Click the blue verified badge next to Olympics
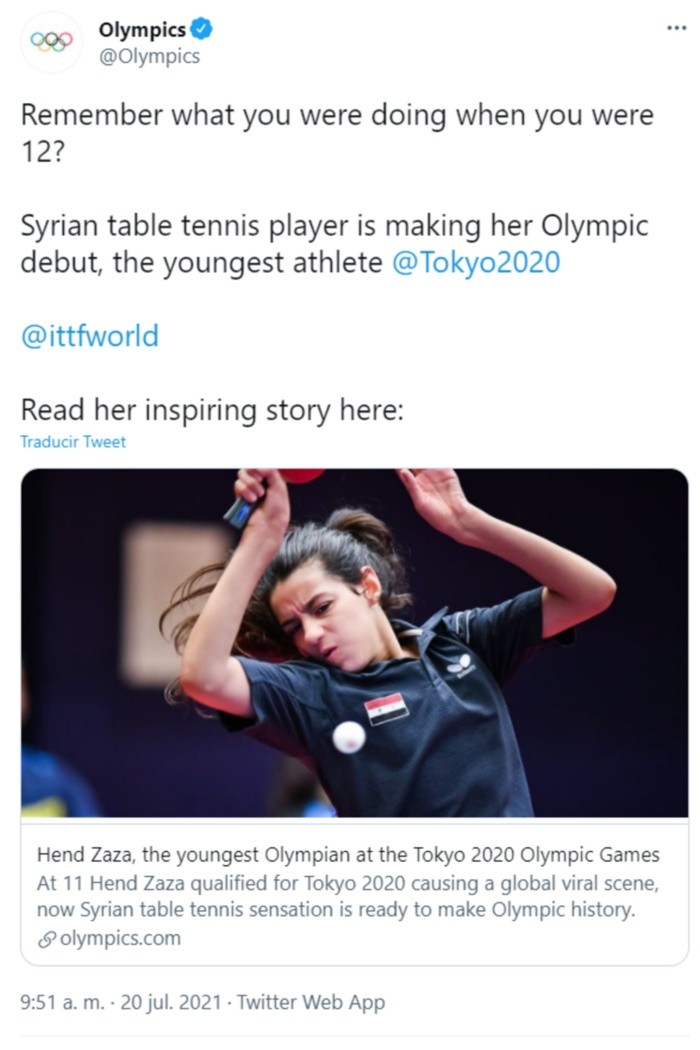Image resolution: width=700 pixels, height=1050 pixels. 202,29
